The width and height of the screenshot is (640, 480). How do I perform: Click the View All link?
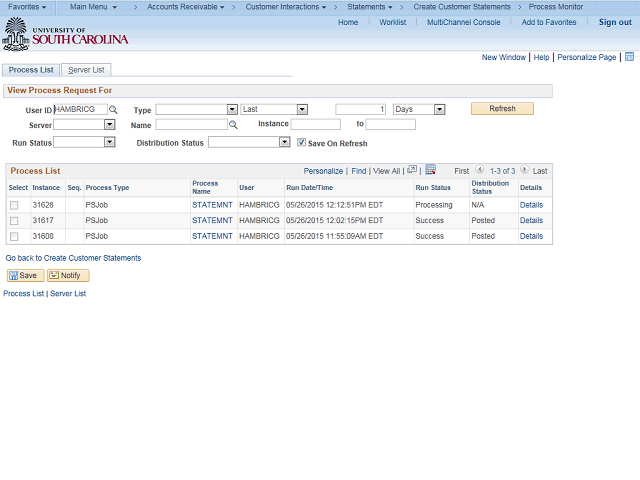coord(387,171)
